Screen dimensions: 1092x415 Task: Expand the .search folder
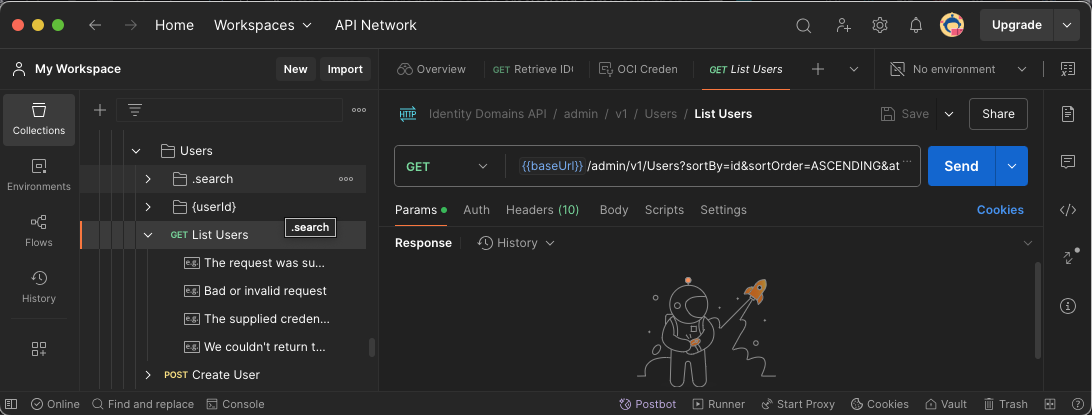click(148, 179)
